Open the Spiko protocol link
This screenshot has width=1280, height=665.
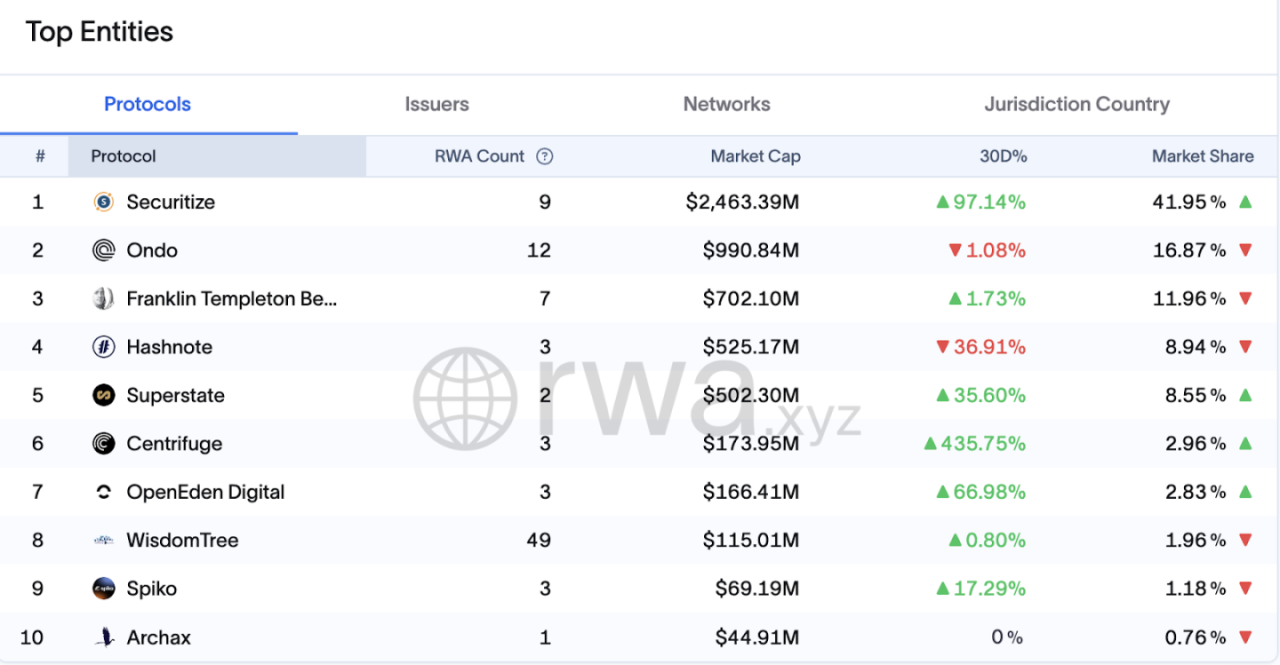(x=152, y=588)
